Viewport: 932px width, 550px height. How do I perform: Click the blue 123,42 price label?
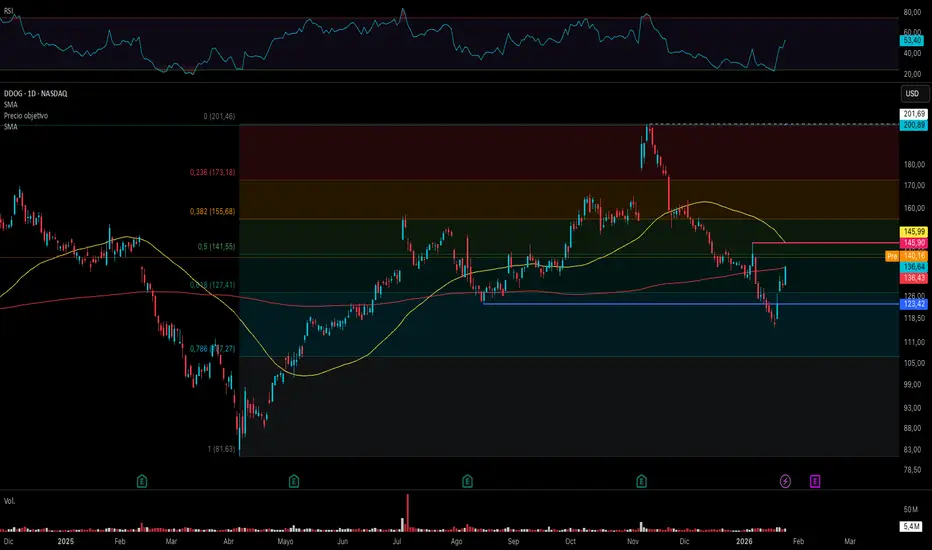coord(914,304)
